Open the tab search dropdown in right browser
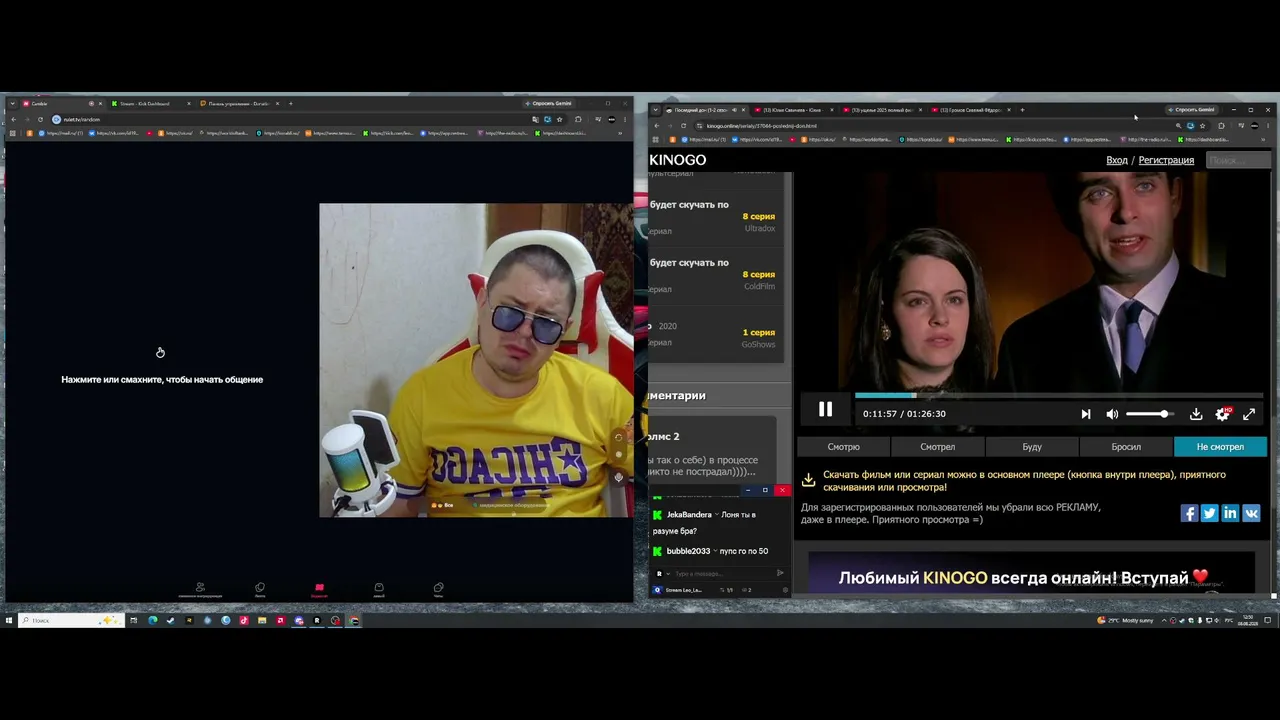The height and width of the screenshot is (720, 1280). (x=656, y=110)
